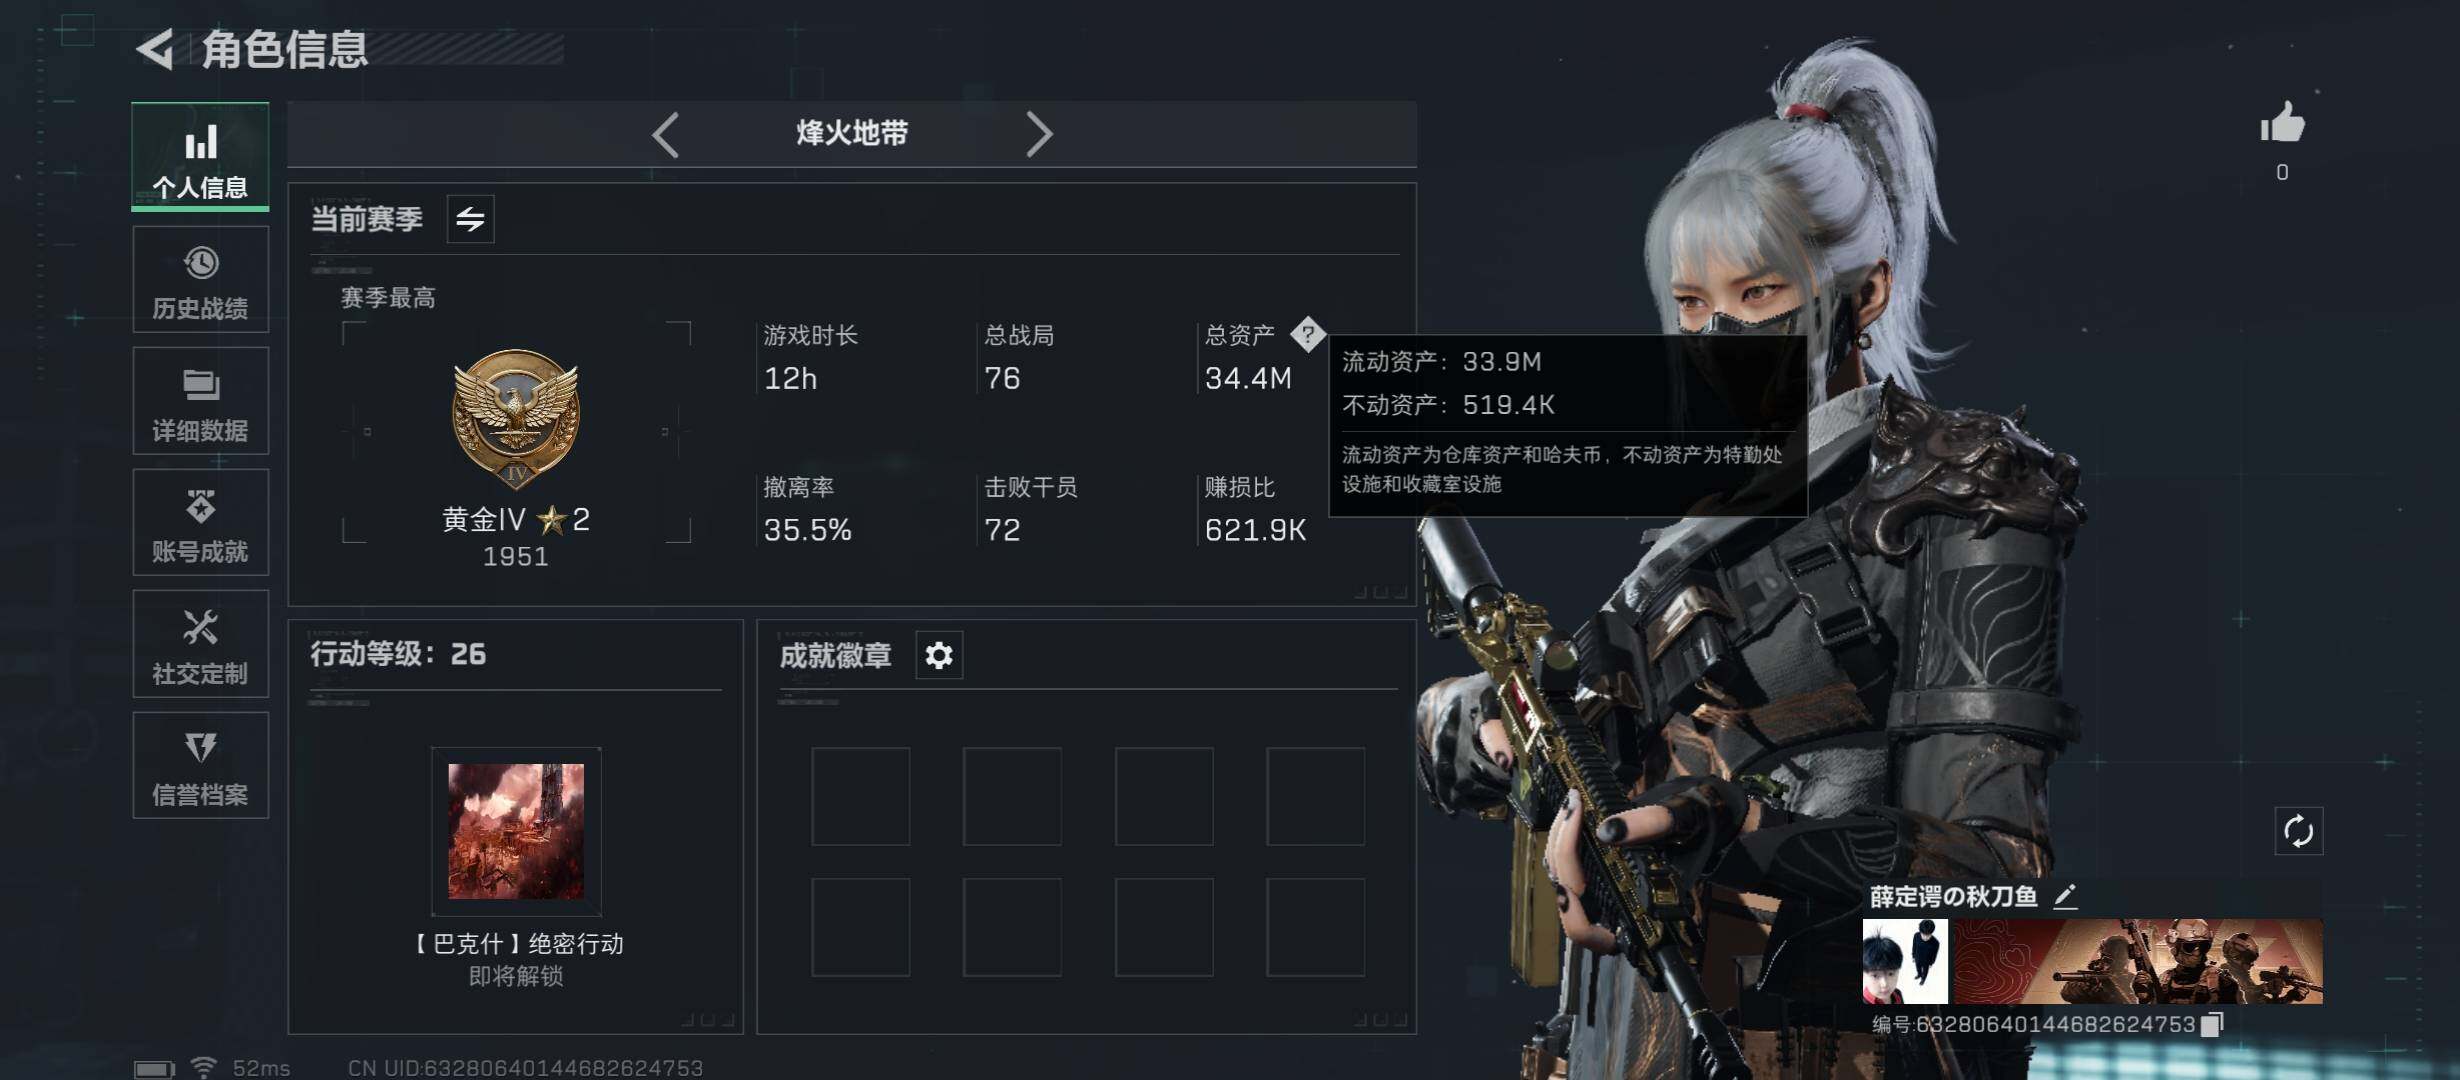Click the 总资产 question mark help icon
Viewport: 2460px width, 1080px height.
coord(1307,334)
